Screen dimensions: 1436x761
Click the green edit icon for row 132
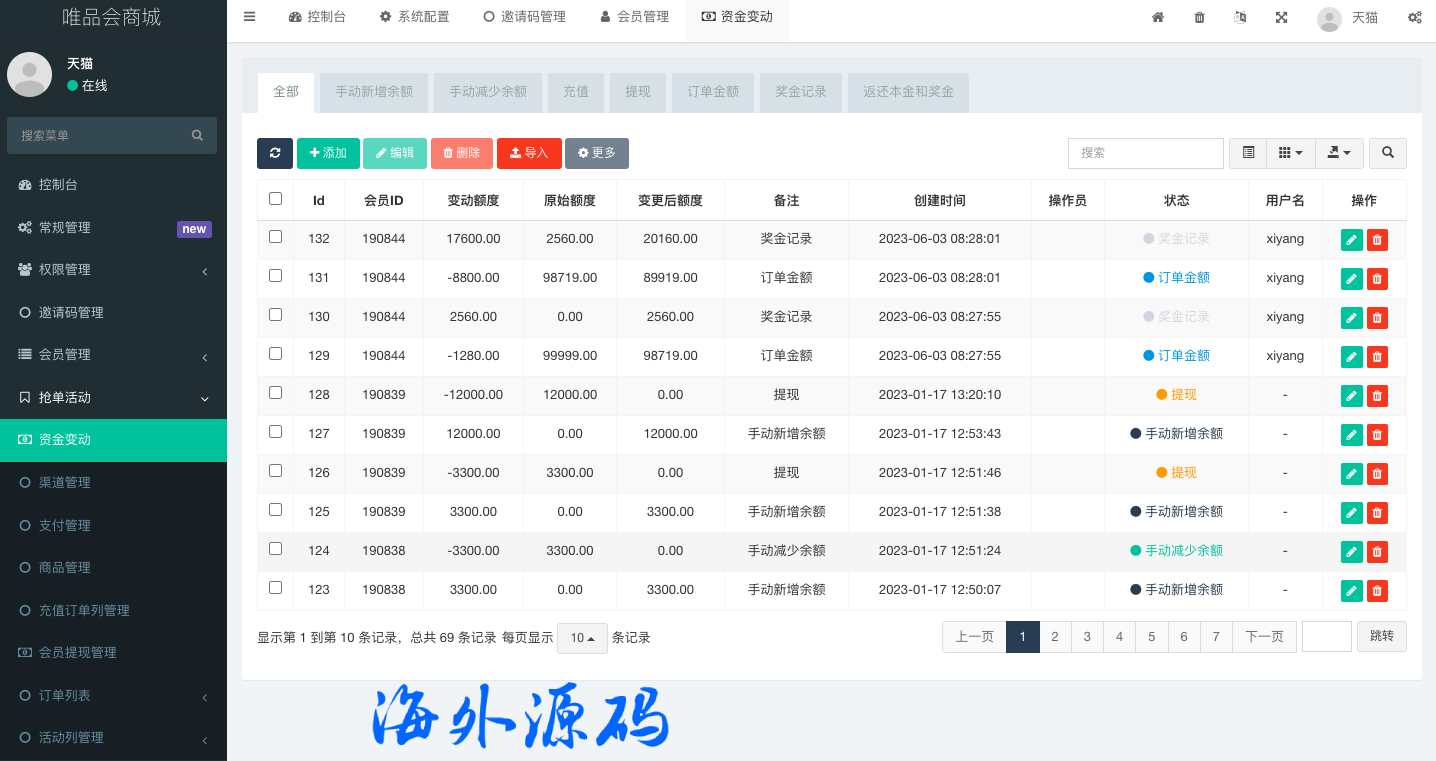click(x=1351, y=239)
